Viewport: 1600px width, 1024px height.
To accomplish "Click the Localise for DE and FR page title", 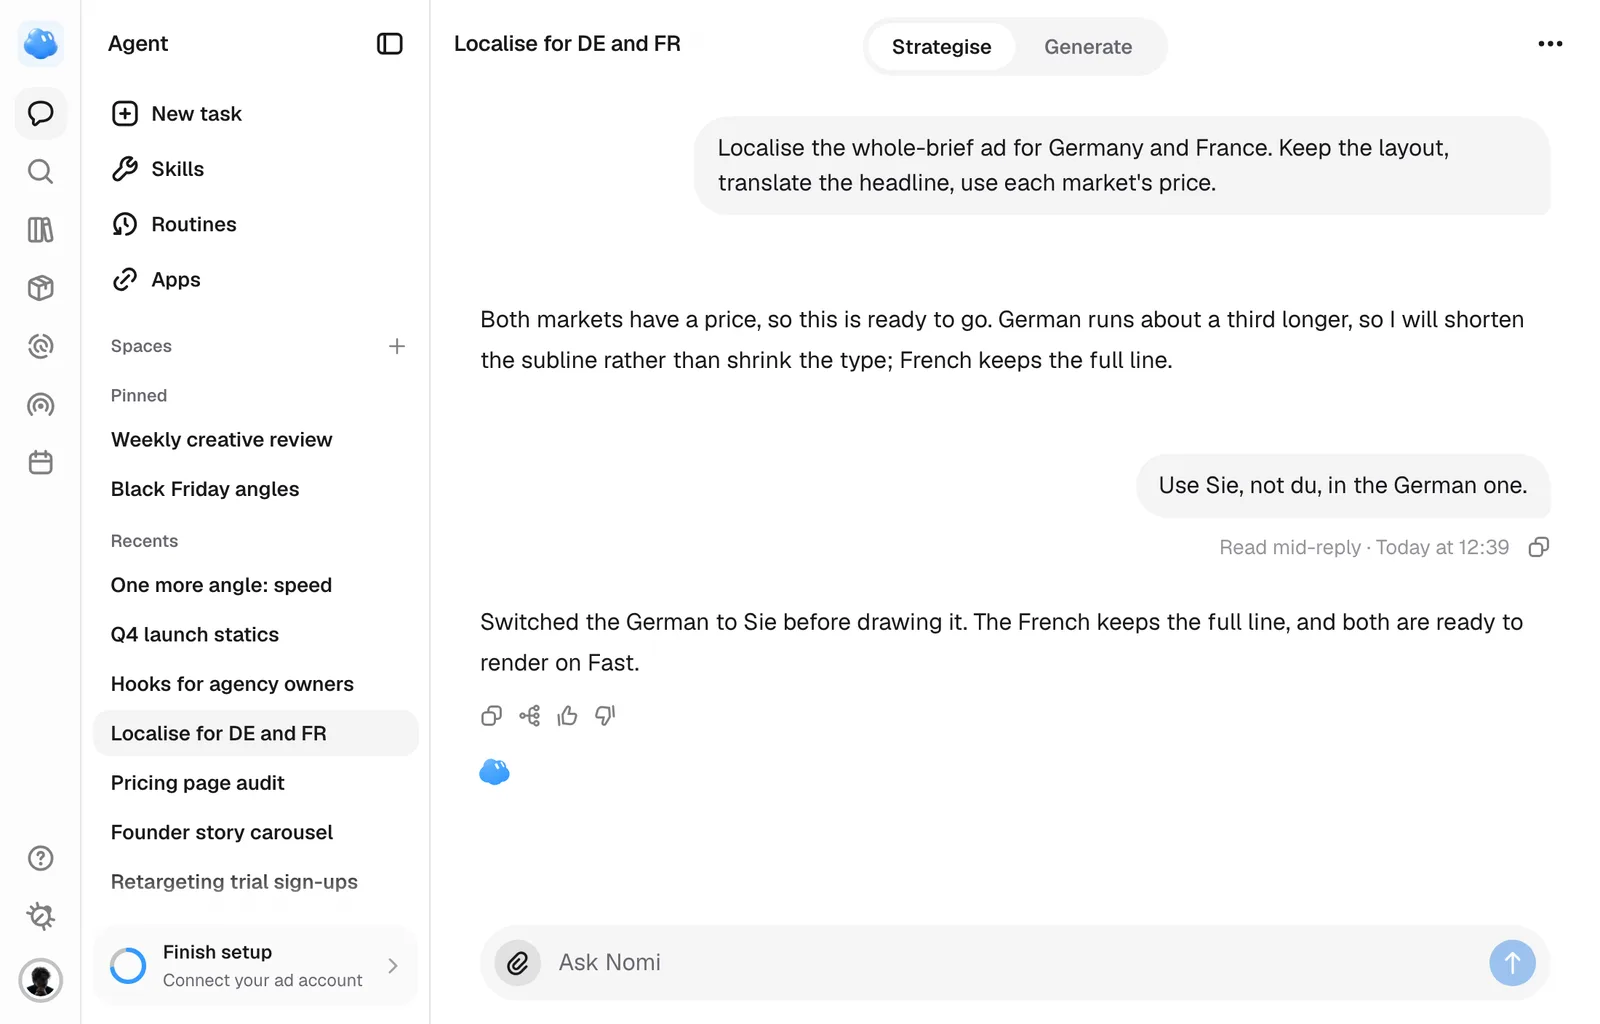I will pos(567,44).
